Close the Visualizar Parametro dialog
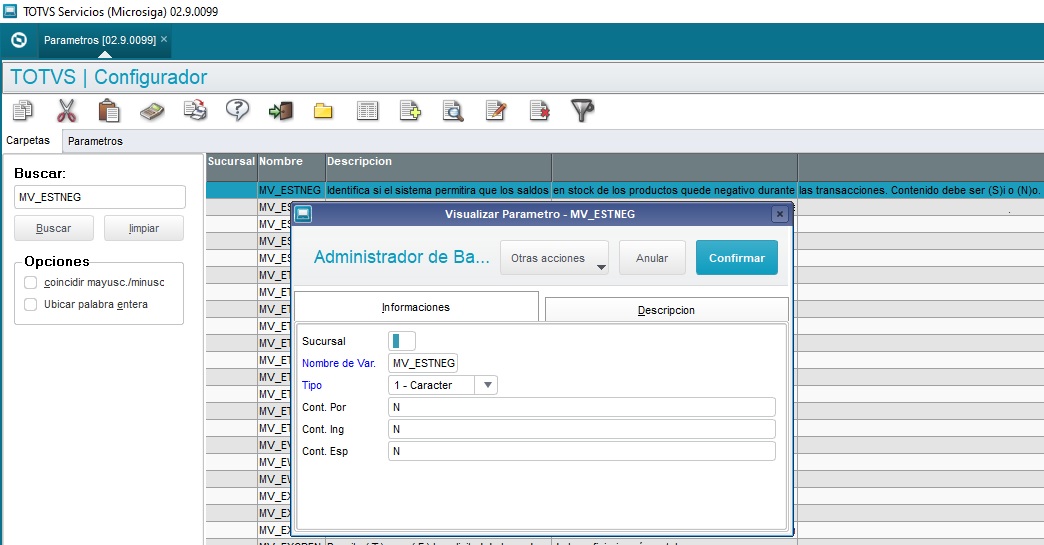Viewport: 1044px width, 545px height. [780, 214]
